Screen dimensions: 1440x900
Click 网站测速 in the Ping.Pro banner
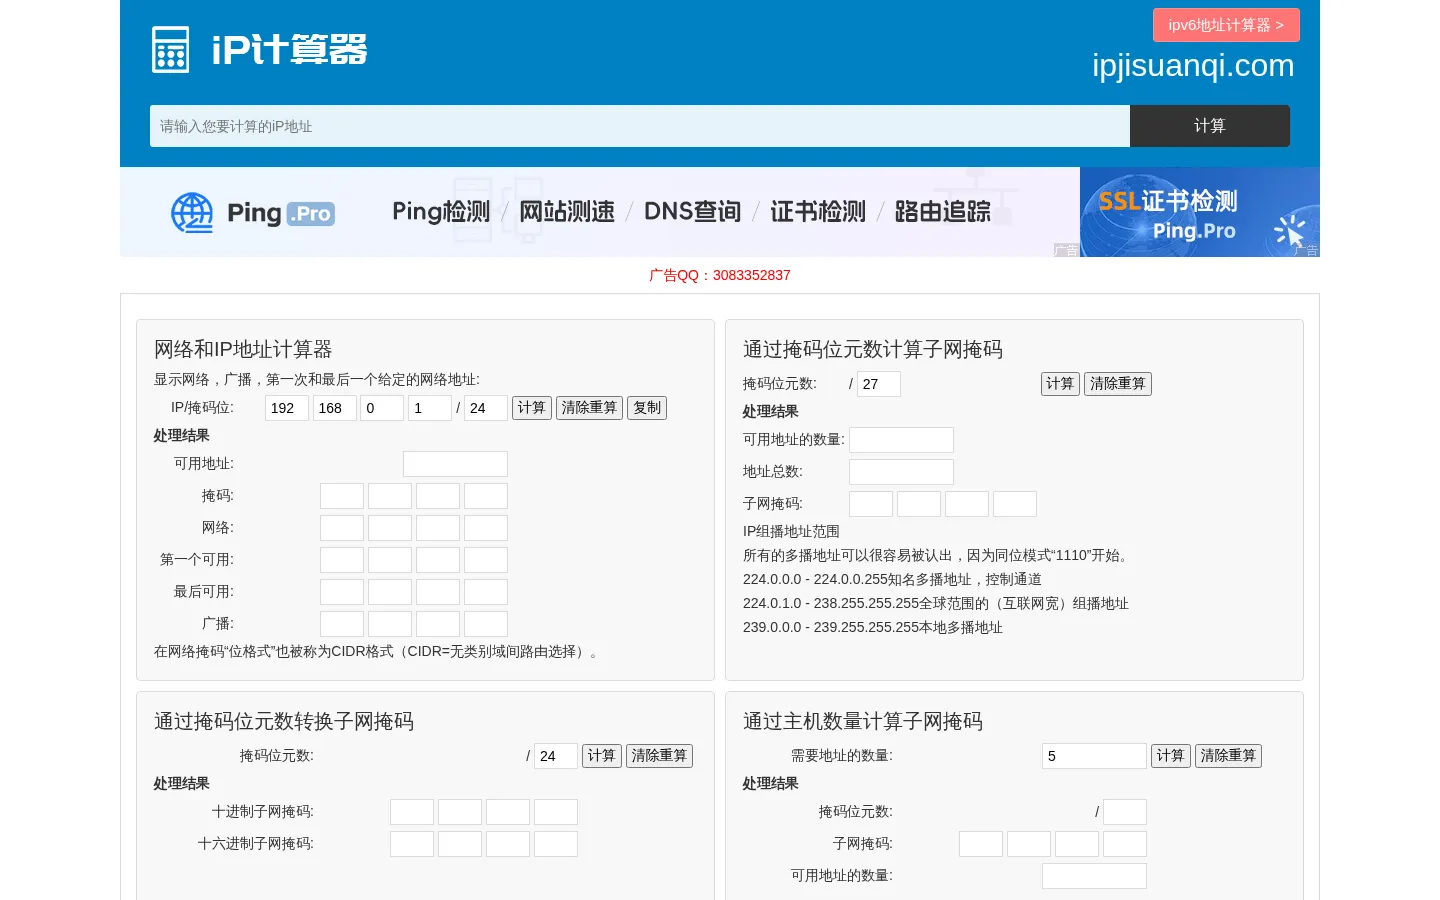click(x=567, y=212)
